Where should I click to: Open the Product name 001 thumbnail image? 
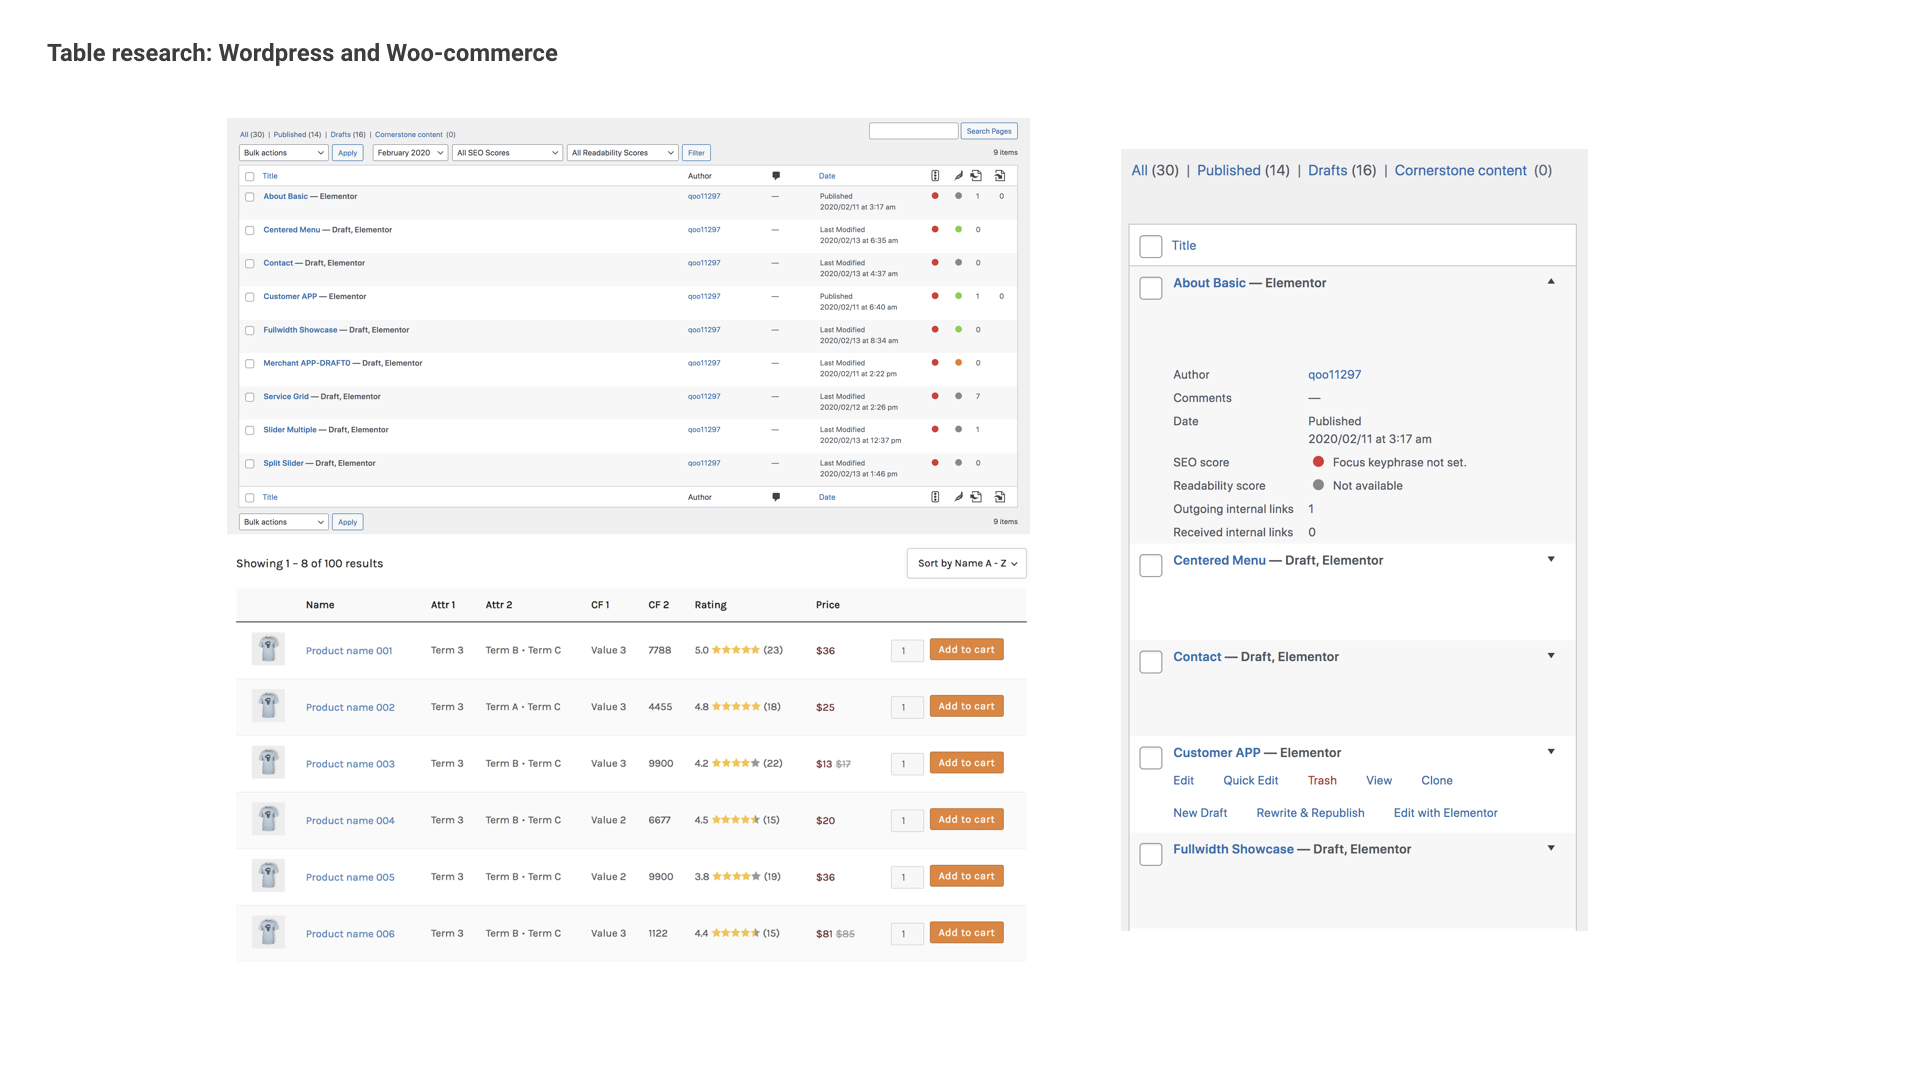pyautogui.click(x=268, y=649)
